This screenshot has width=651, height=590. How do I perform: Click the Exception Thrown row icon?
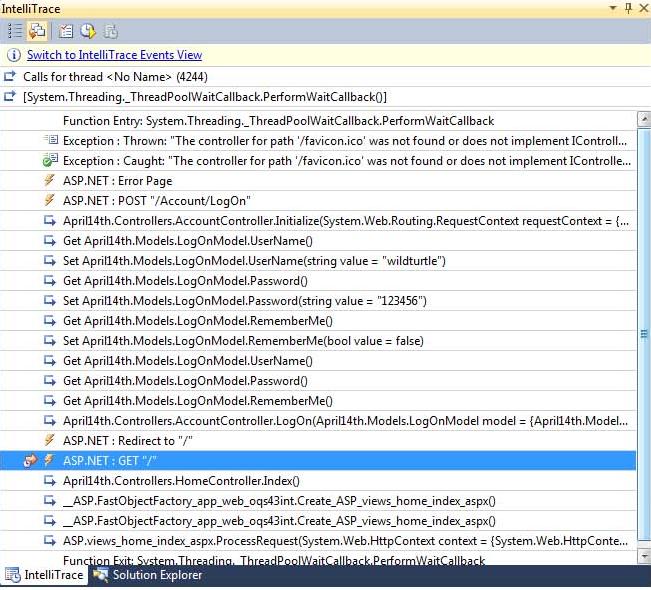tap(51, 140)
